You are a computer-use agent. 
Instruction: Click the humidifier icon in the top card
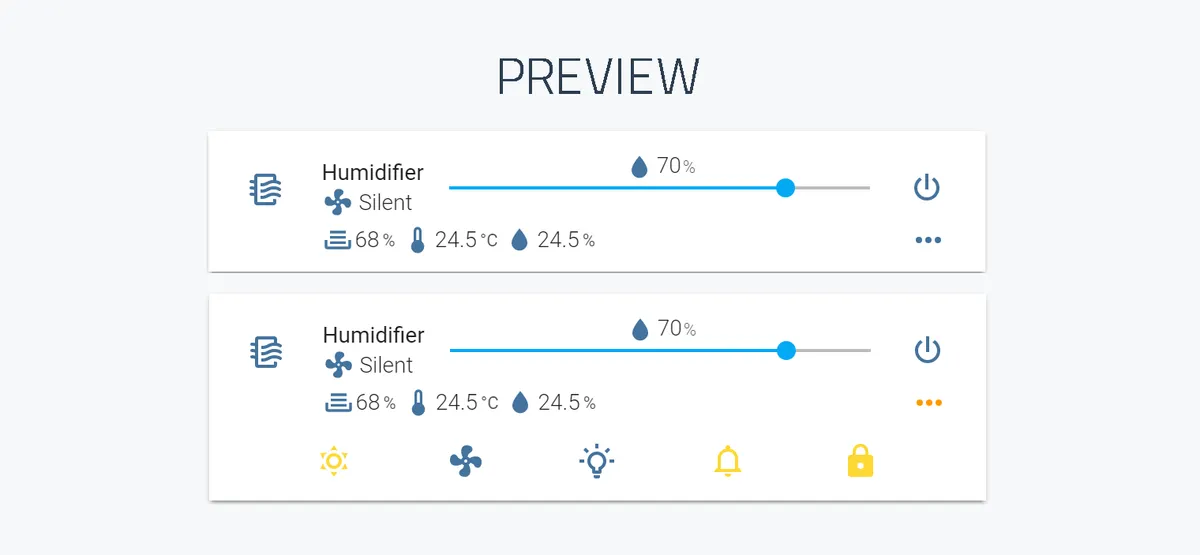tap(266, 189)
